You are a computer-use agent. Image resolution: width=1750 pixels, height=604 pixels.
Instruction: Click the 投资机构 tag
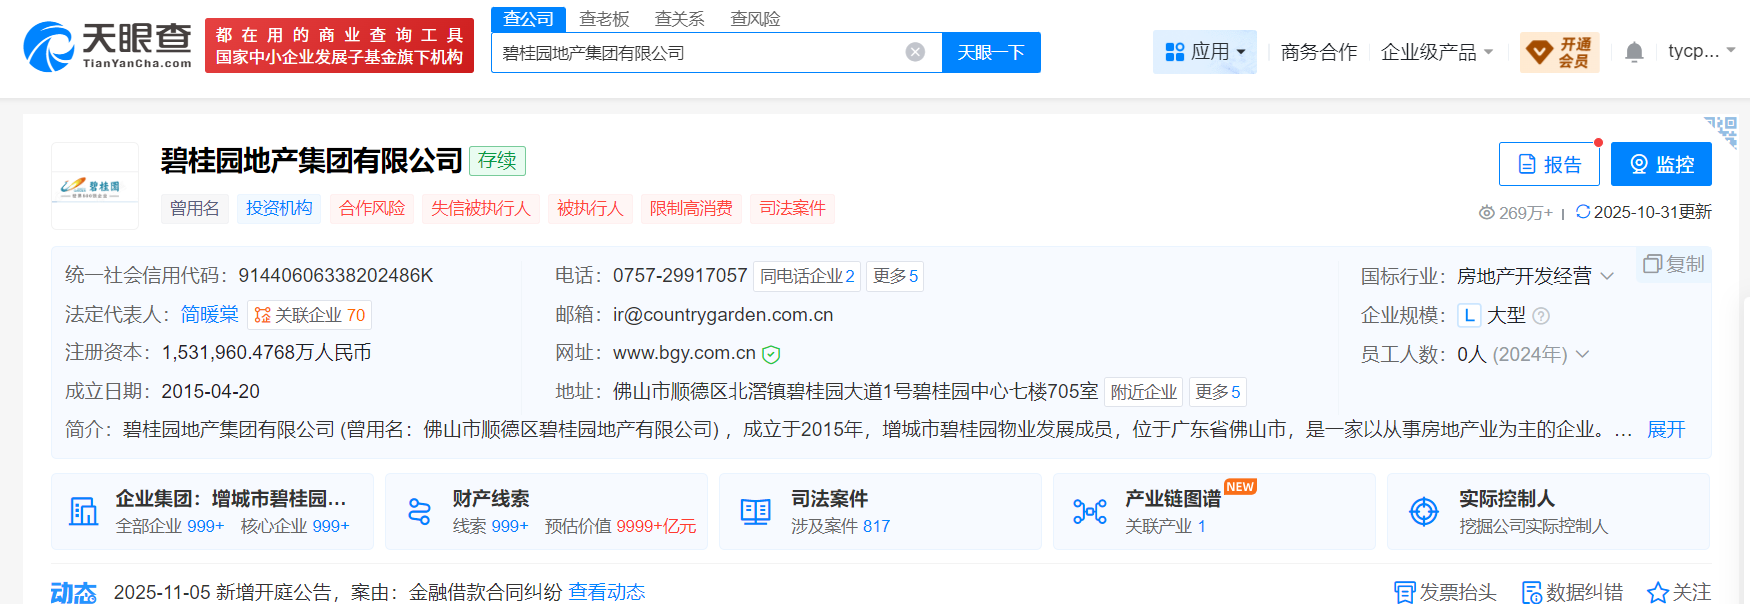tap(279, 208)
